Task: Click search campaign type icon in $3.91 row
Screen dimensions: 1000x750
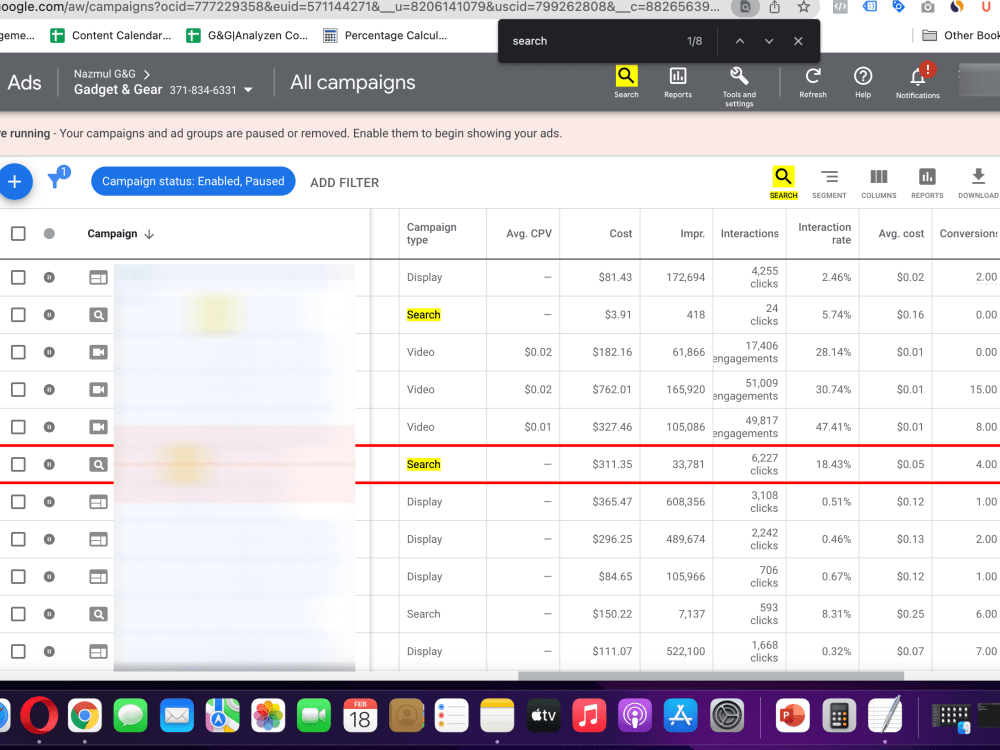Action: point(98,315)
